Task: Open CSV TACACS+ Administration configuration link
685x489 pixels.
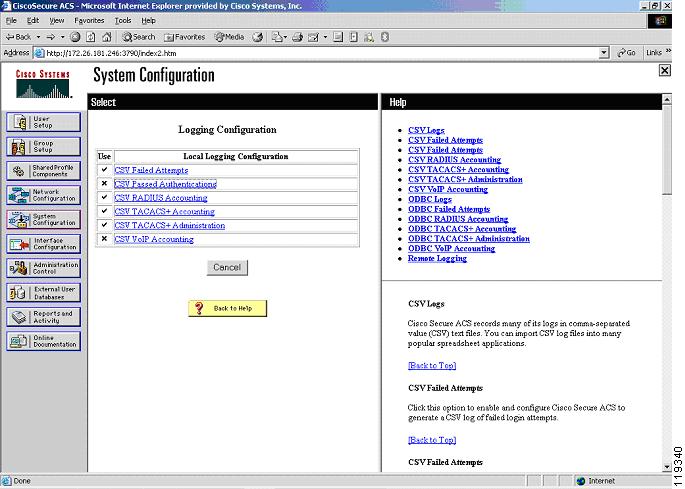Action: pyautogui.click(x=170, y=225)
